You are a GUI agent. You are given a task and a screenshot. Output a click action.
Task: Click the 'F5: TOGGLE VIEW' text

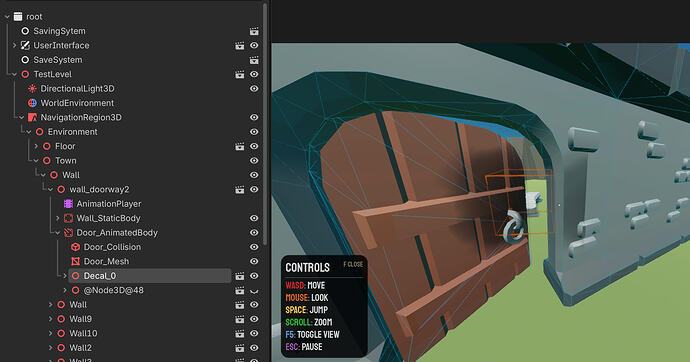(312, 335)
